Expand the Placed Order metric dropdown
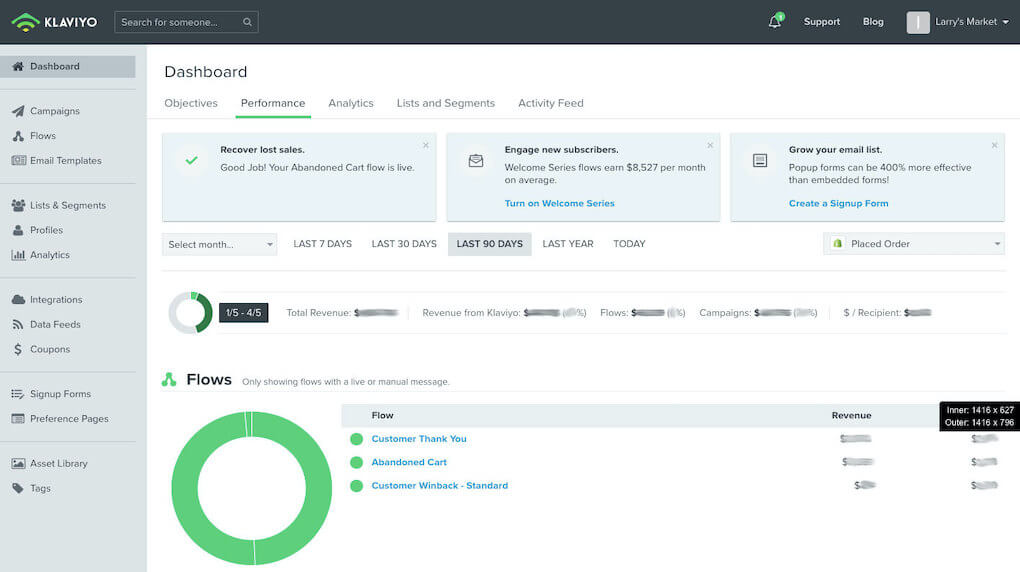This screenshot has height=572, width=1020. 913,244
